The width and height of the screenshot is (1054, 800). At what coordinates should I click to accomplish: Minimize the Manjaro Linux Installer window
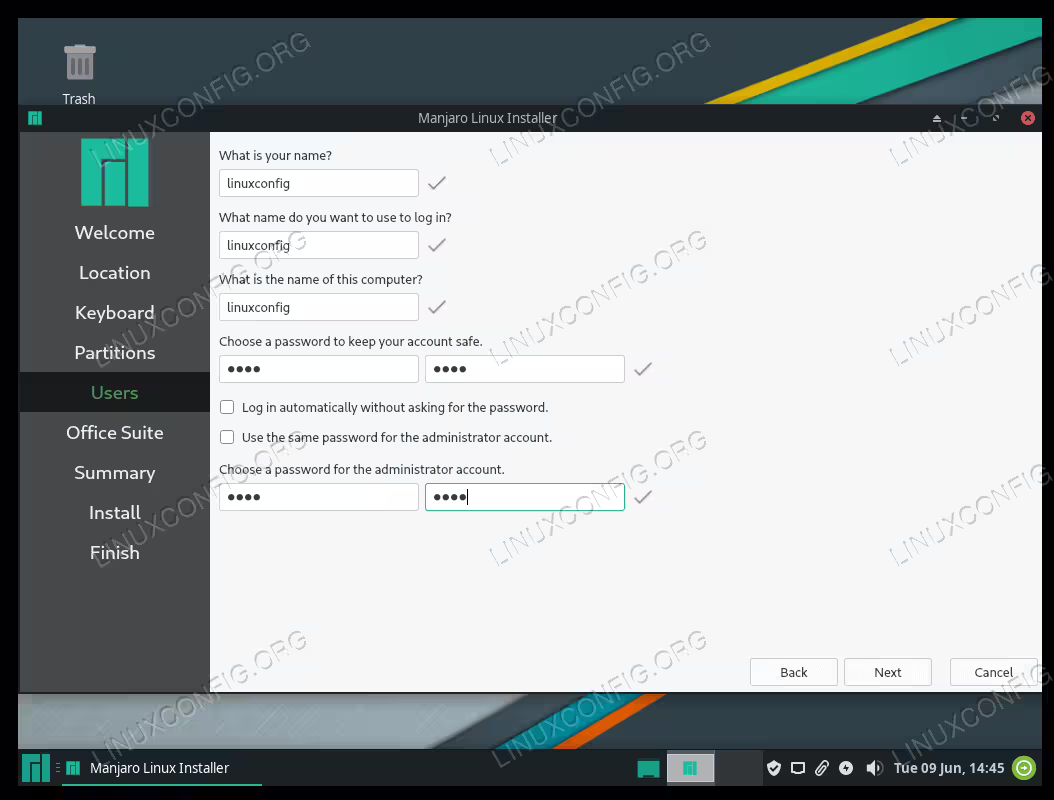point(965,118)
